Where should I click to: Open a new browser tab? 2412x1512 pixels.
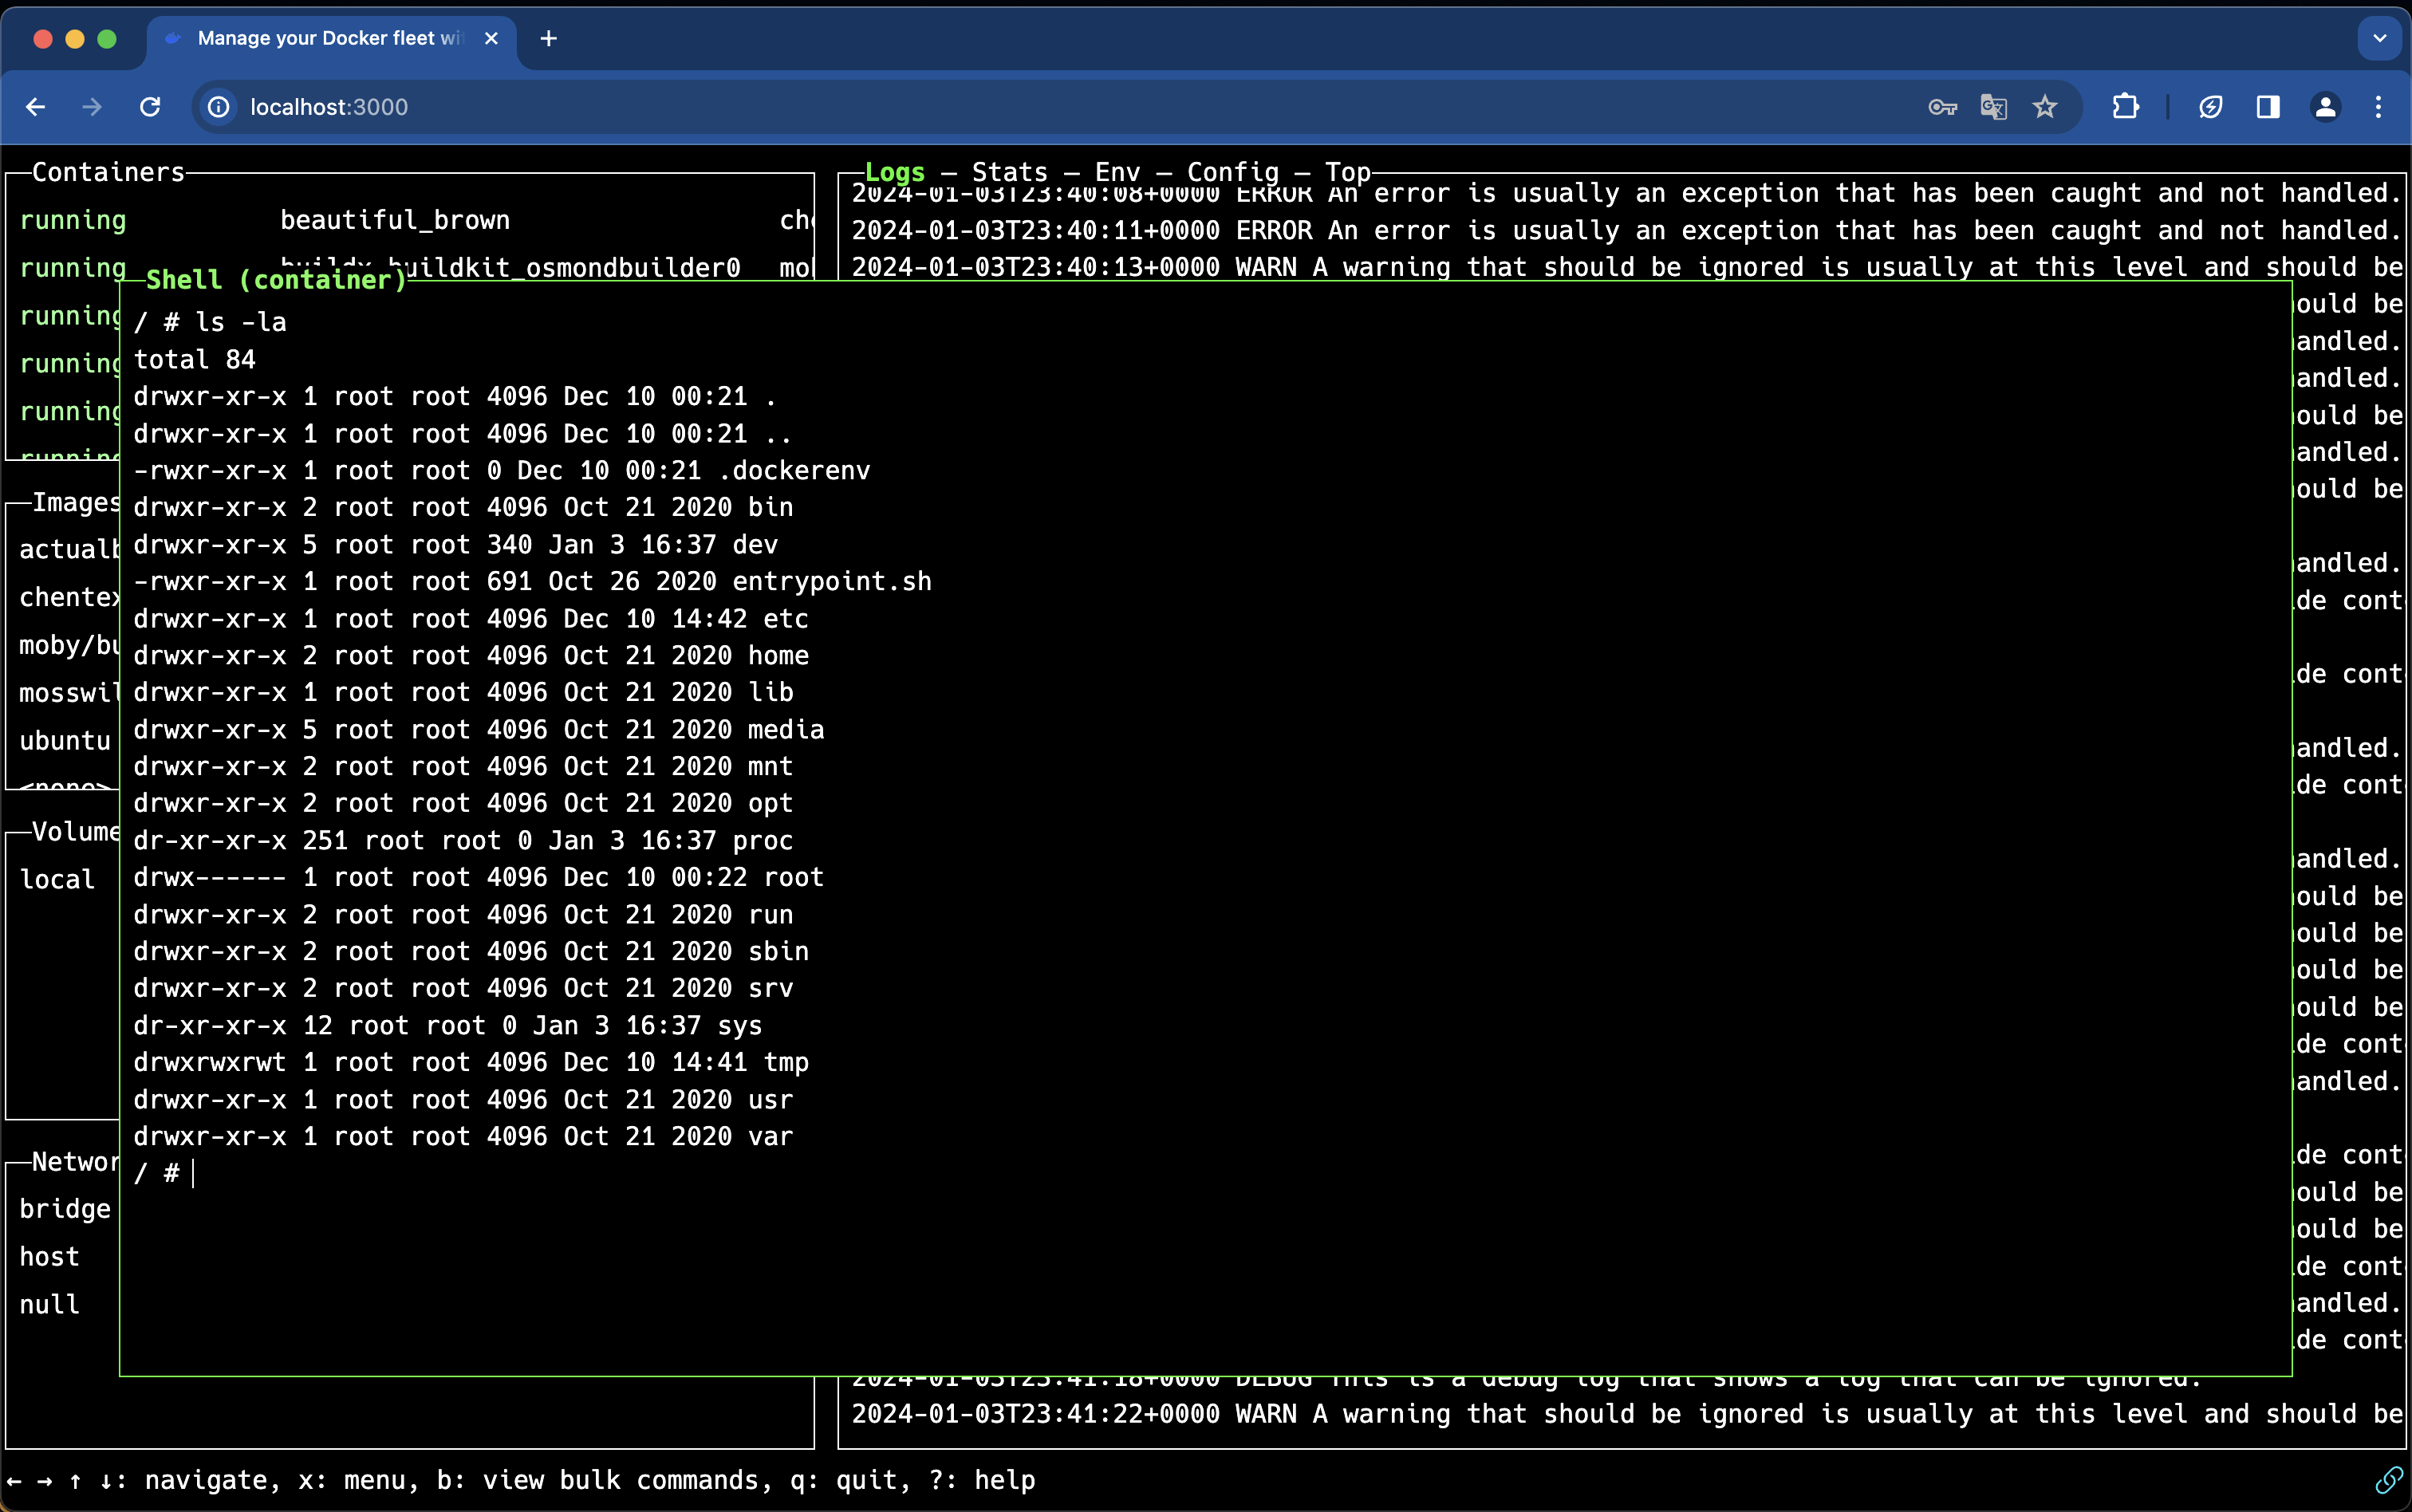[x=548, y=38]
